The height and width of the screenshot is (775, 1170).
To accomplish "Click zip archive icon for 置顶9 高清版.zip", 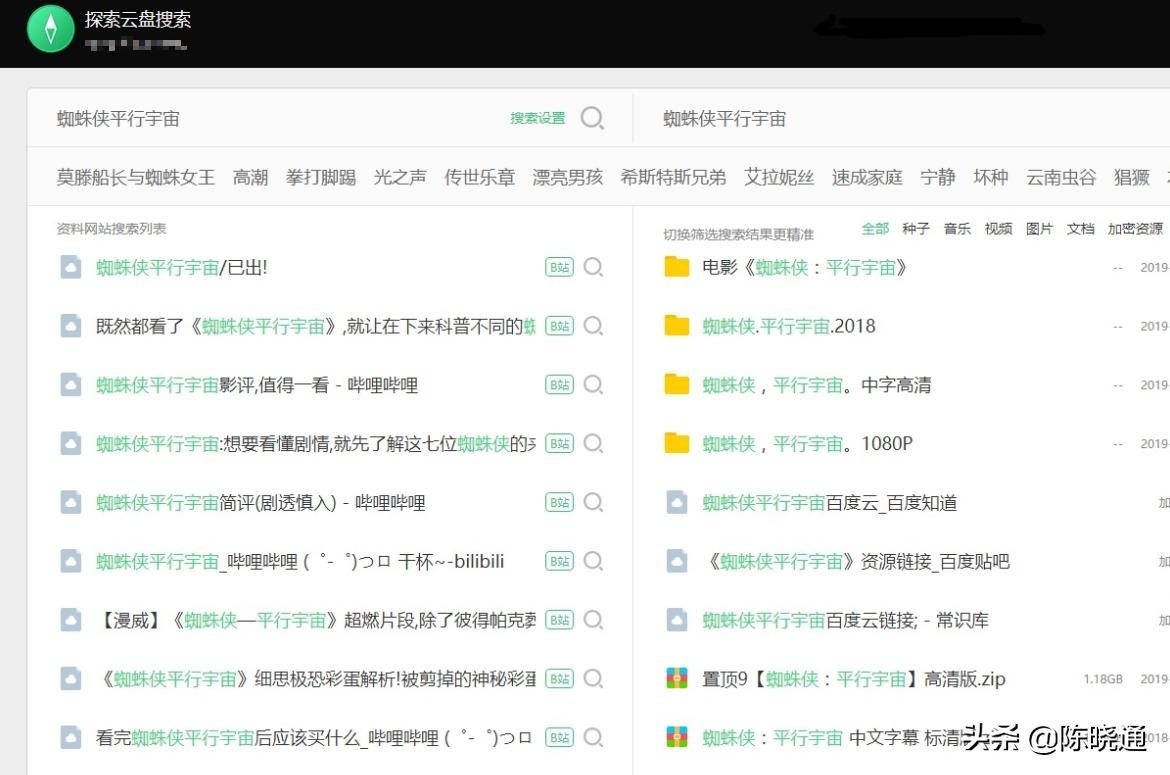I will [x=677, y=679].
